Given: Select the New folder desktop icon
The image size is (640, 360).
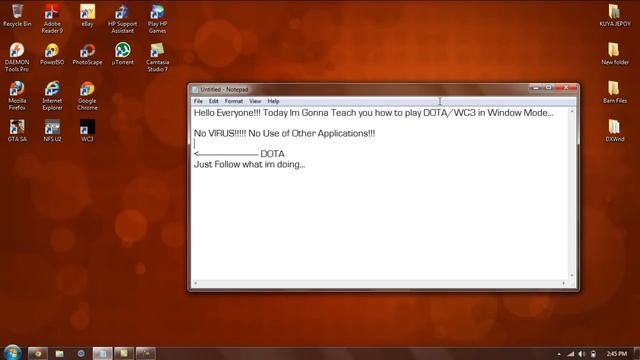Looking at the screenshot, I should pyautogui.click(x=615, y=53).
